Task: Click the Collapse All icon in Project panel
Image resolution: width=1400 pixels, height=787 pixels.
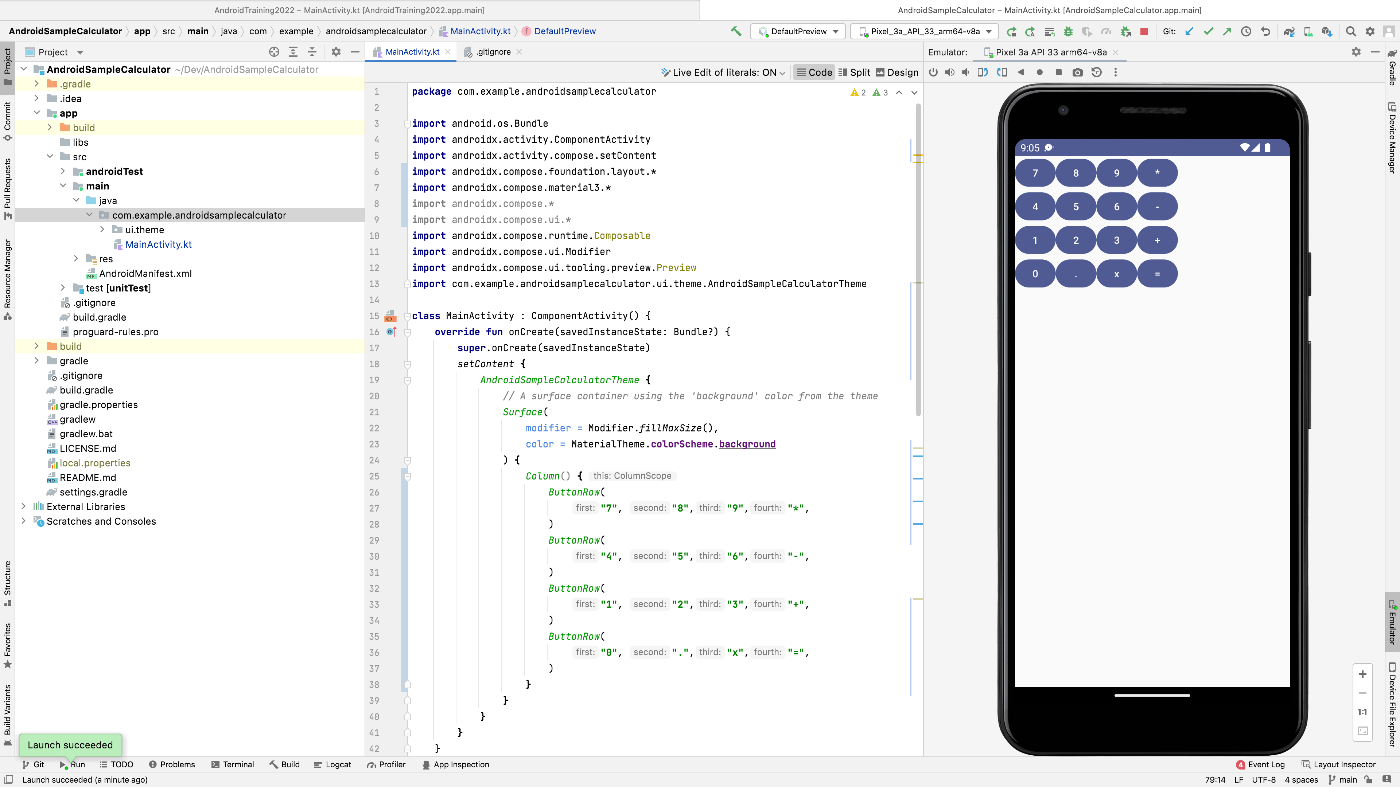Action: 312,52
